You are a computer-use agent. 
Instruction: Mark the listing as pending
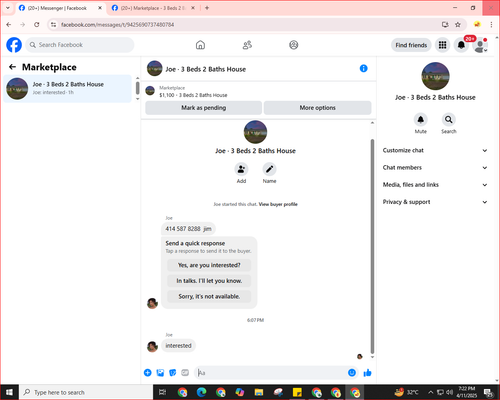click(x=203, y=108)
